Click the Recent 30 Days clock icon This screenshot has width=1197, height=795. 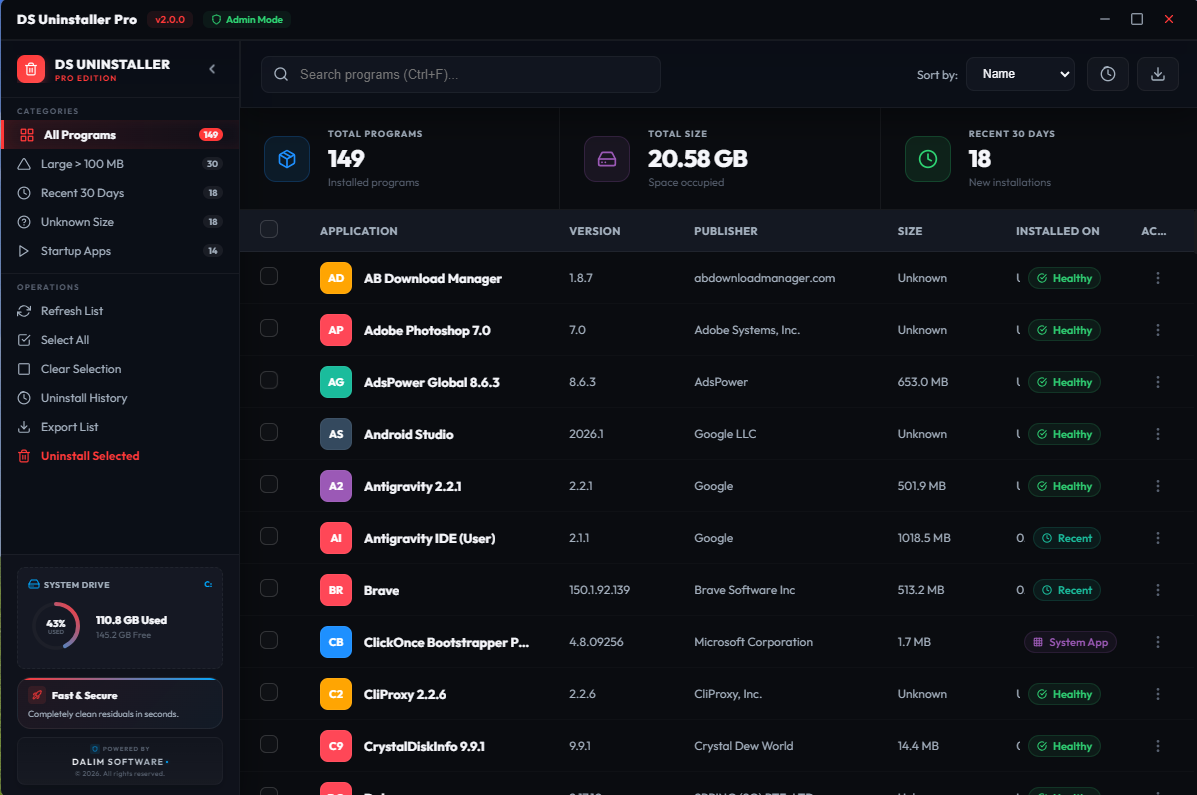928,159
